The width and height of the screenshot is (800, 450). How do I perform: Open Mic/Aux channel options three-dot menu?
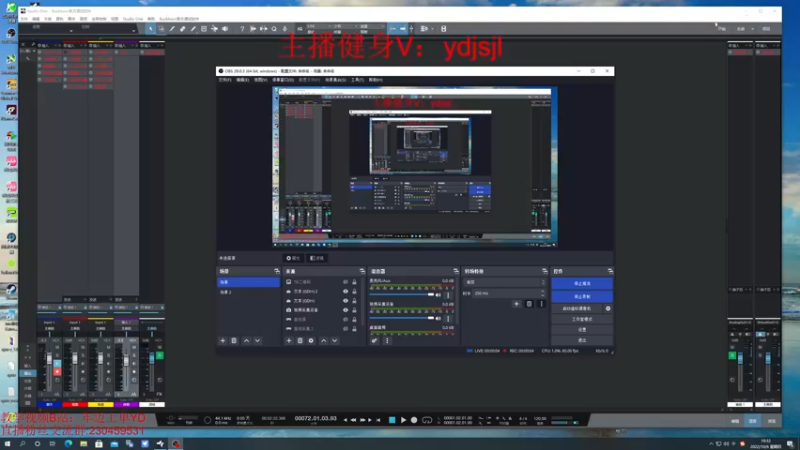448,295
